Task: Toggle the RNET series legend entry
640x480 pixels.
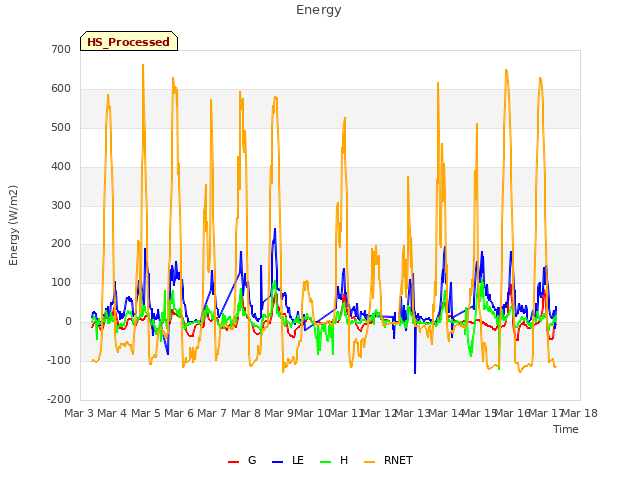Action: click(x=388, y=460)
